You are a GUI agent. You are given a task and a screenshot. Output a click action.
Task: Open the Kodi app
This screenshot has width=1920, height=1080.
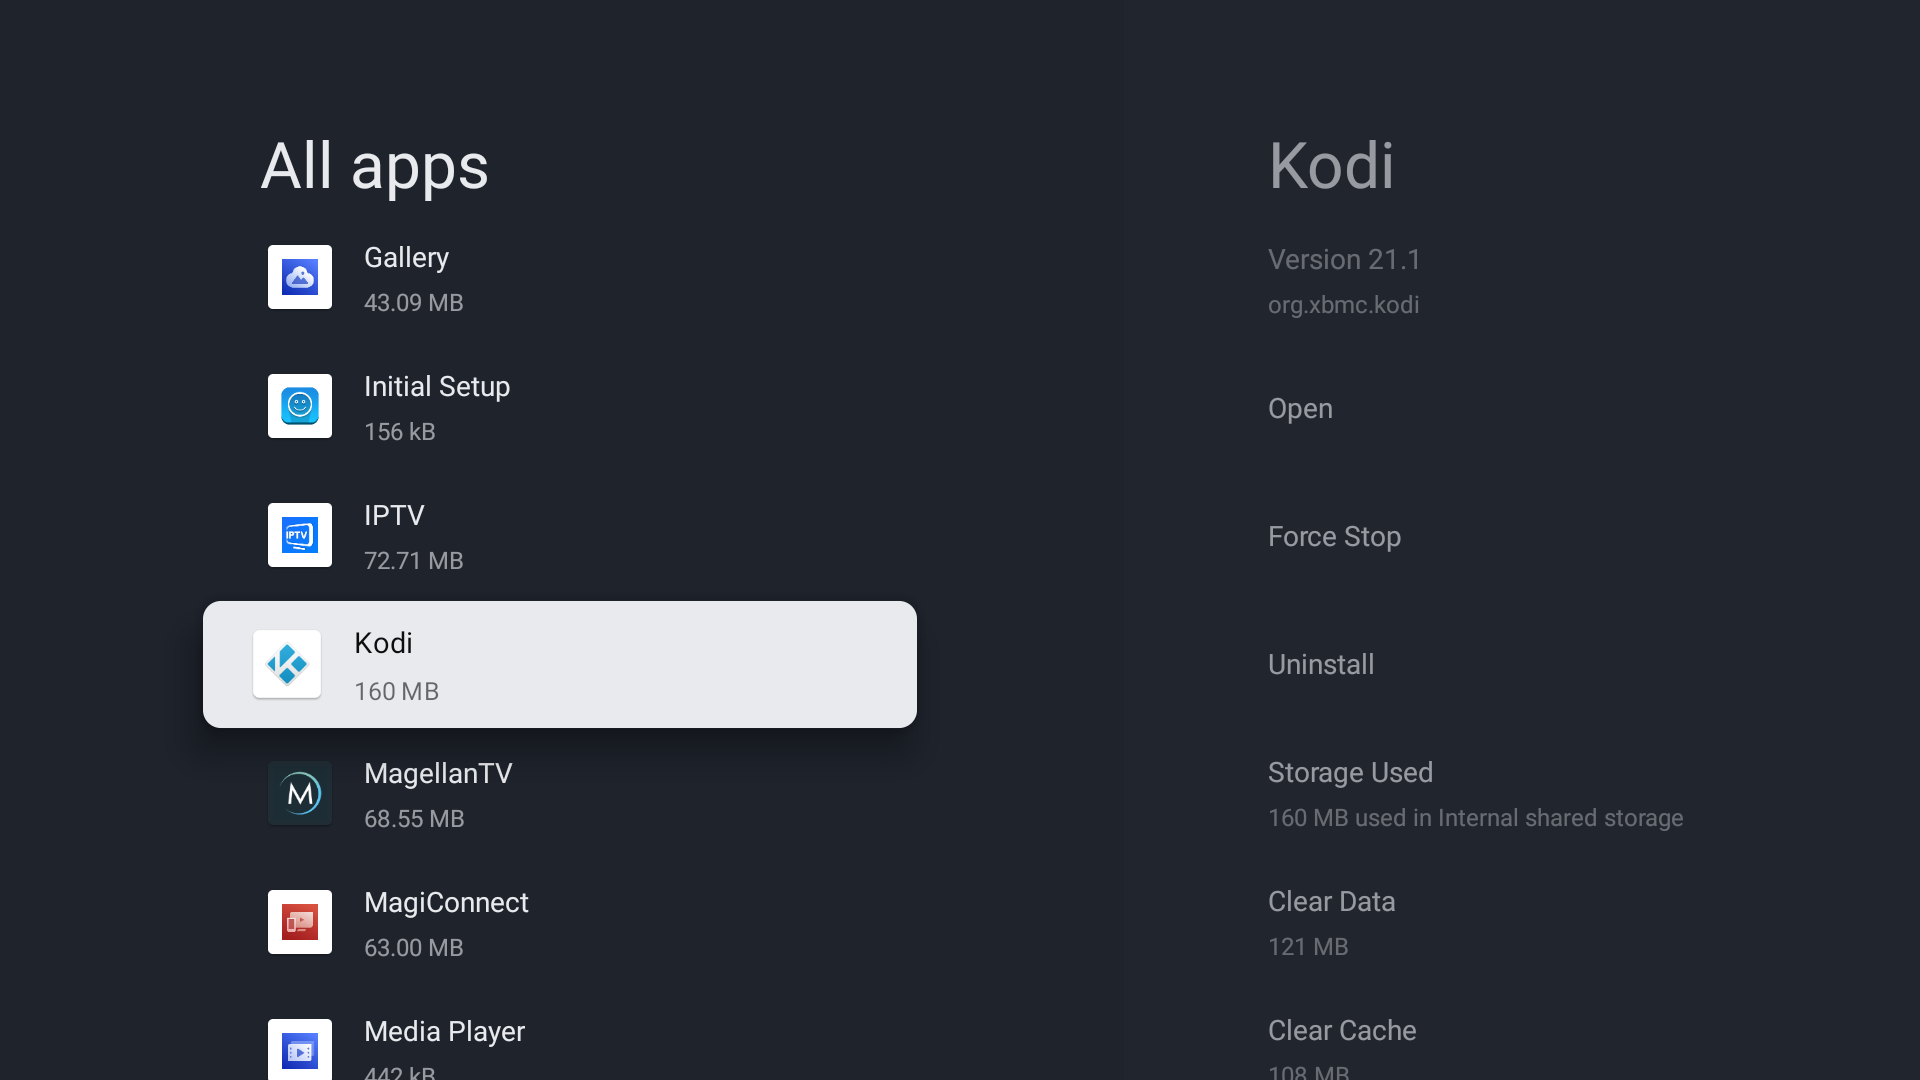tap(1300, 409)
